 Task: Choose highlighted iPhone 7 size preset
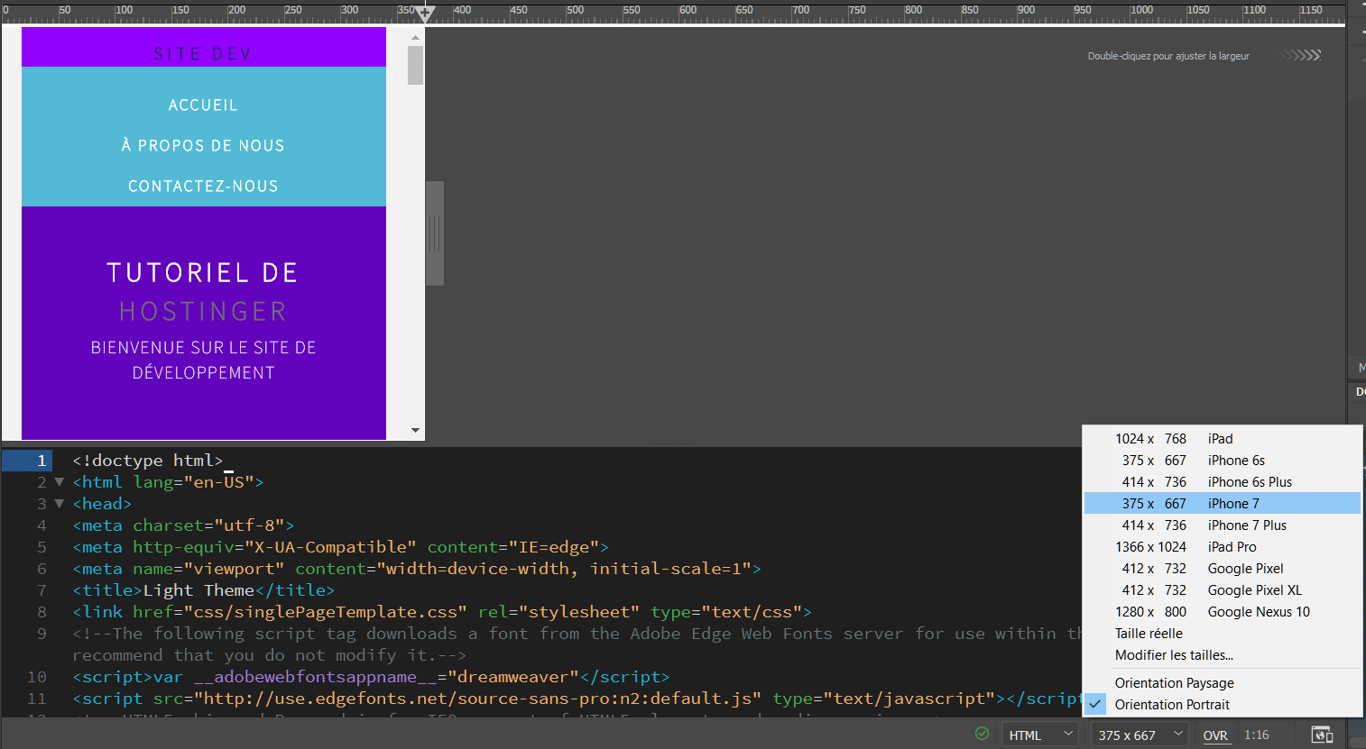tap(1222, 504)
